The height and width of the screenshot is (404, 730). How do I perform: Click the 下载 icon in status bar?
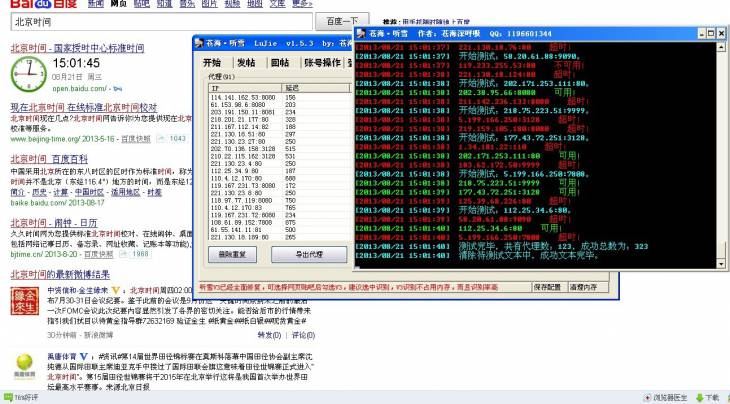point(706,397)
